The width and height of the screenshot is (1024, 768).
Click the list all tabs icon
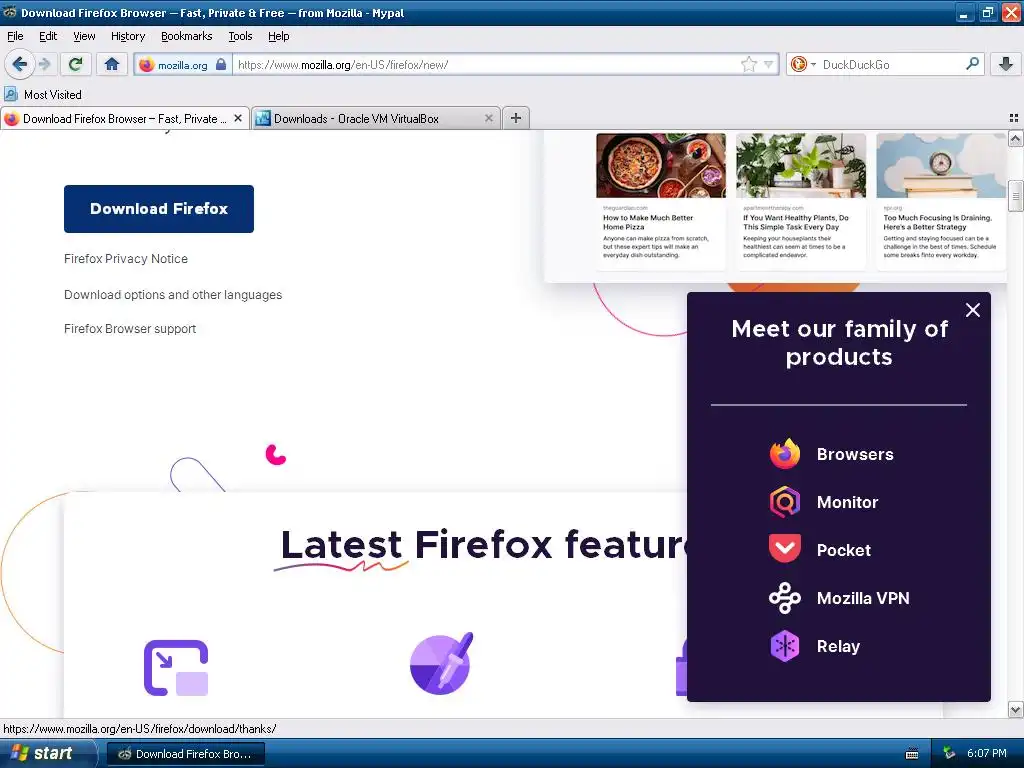pos(1014,118)
